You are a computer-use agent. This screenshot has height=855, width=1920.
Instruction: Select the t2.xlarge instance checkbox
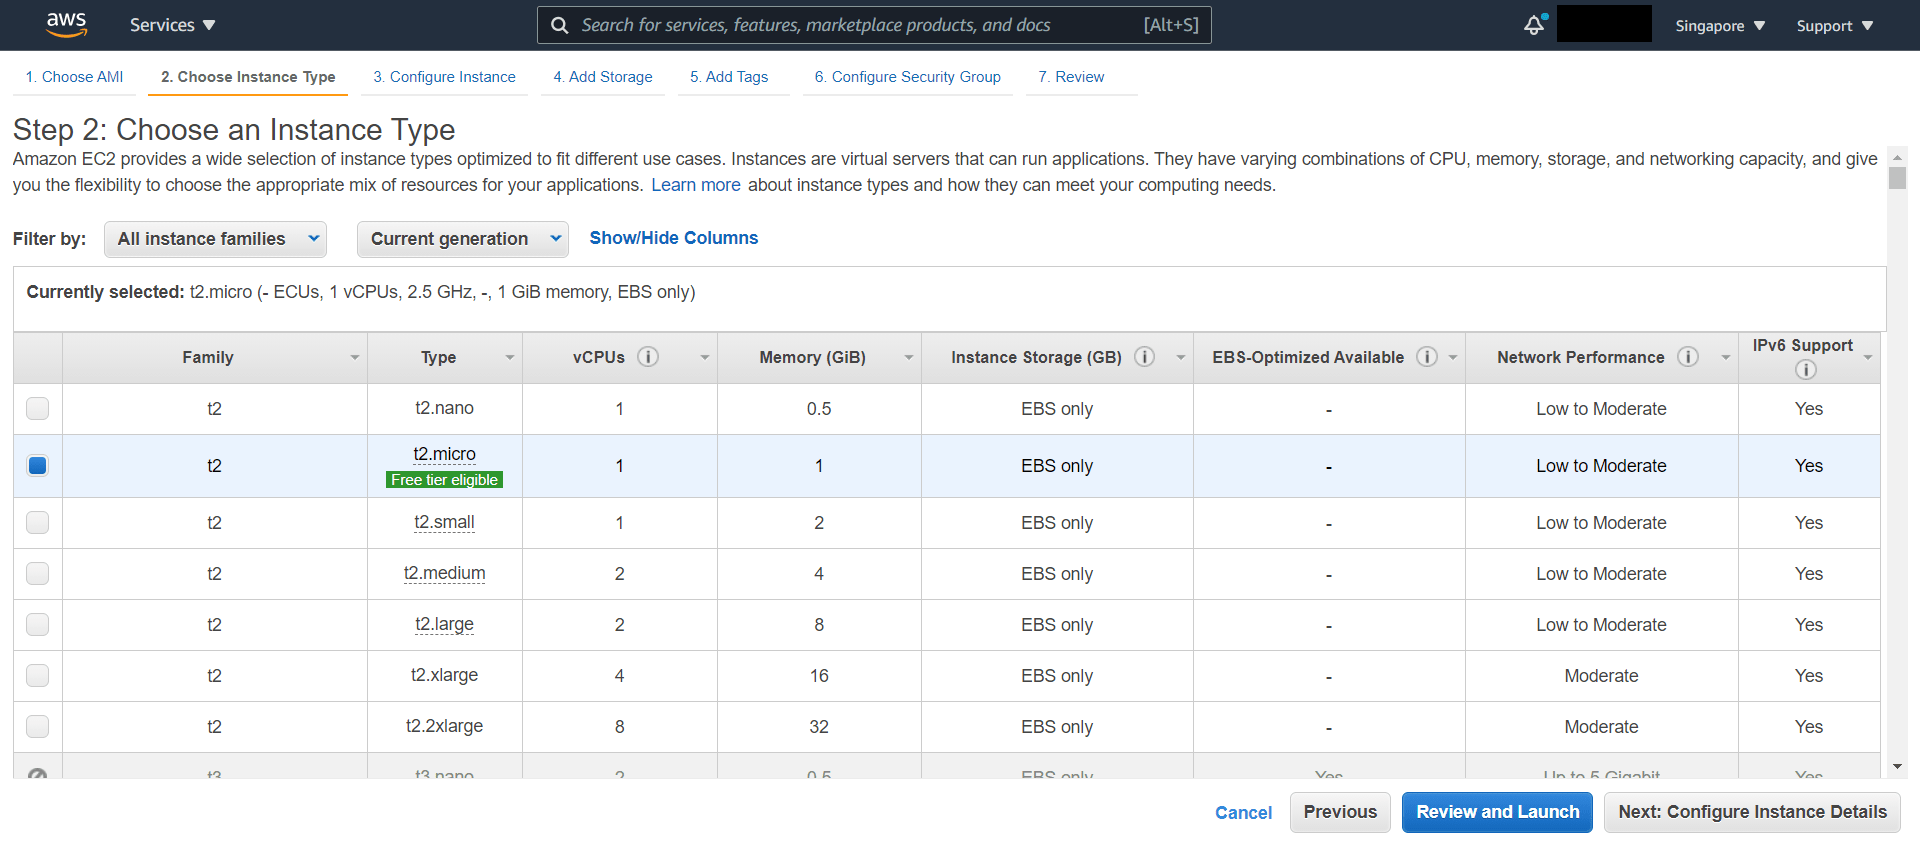click(37, 675)
